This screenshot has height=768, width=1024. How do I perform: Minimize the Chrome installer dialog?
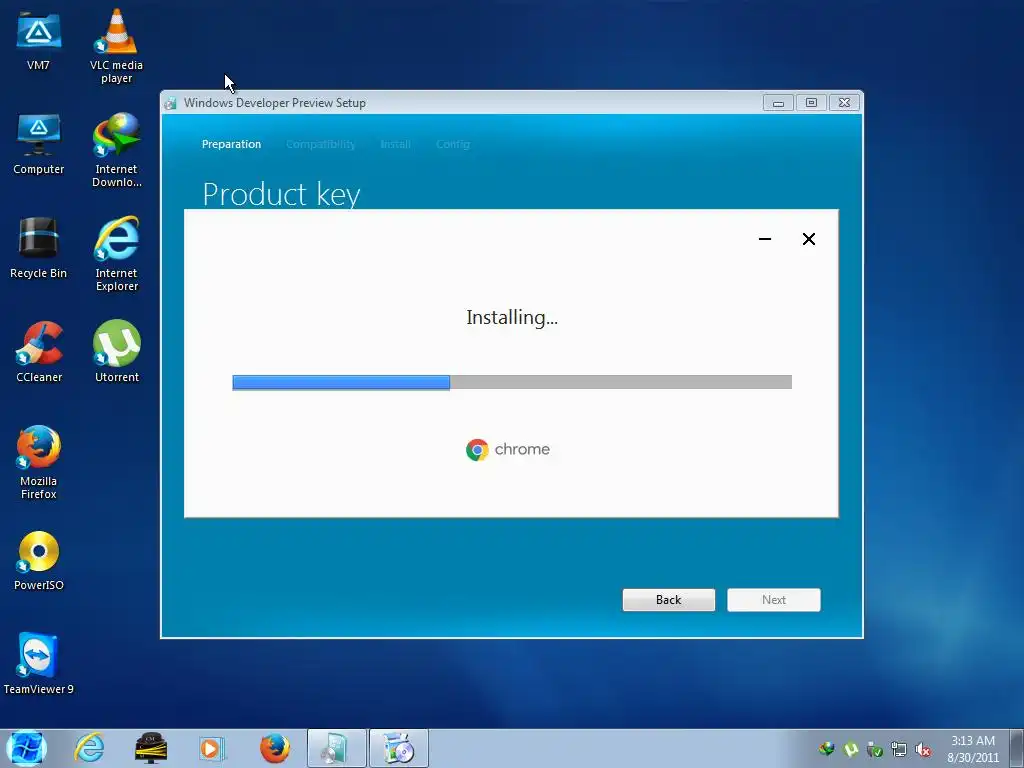pos(765,239)
